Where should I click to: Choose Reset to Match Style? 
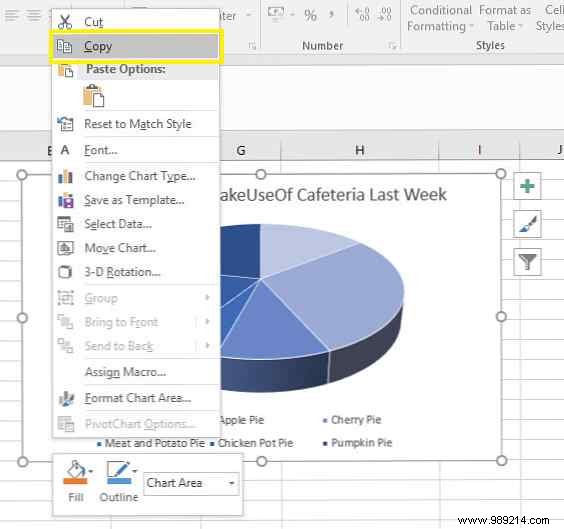click(x=136, y=124)
